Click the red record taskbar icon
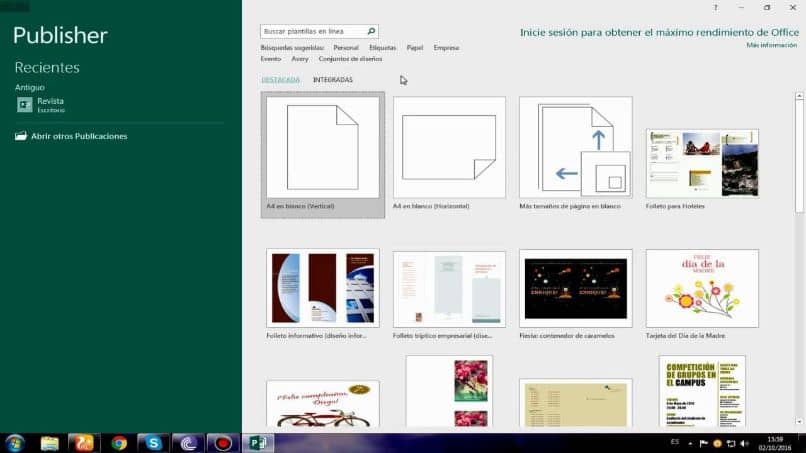The image size is (806, 453). pyautogui.click(x=223, y=443)
